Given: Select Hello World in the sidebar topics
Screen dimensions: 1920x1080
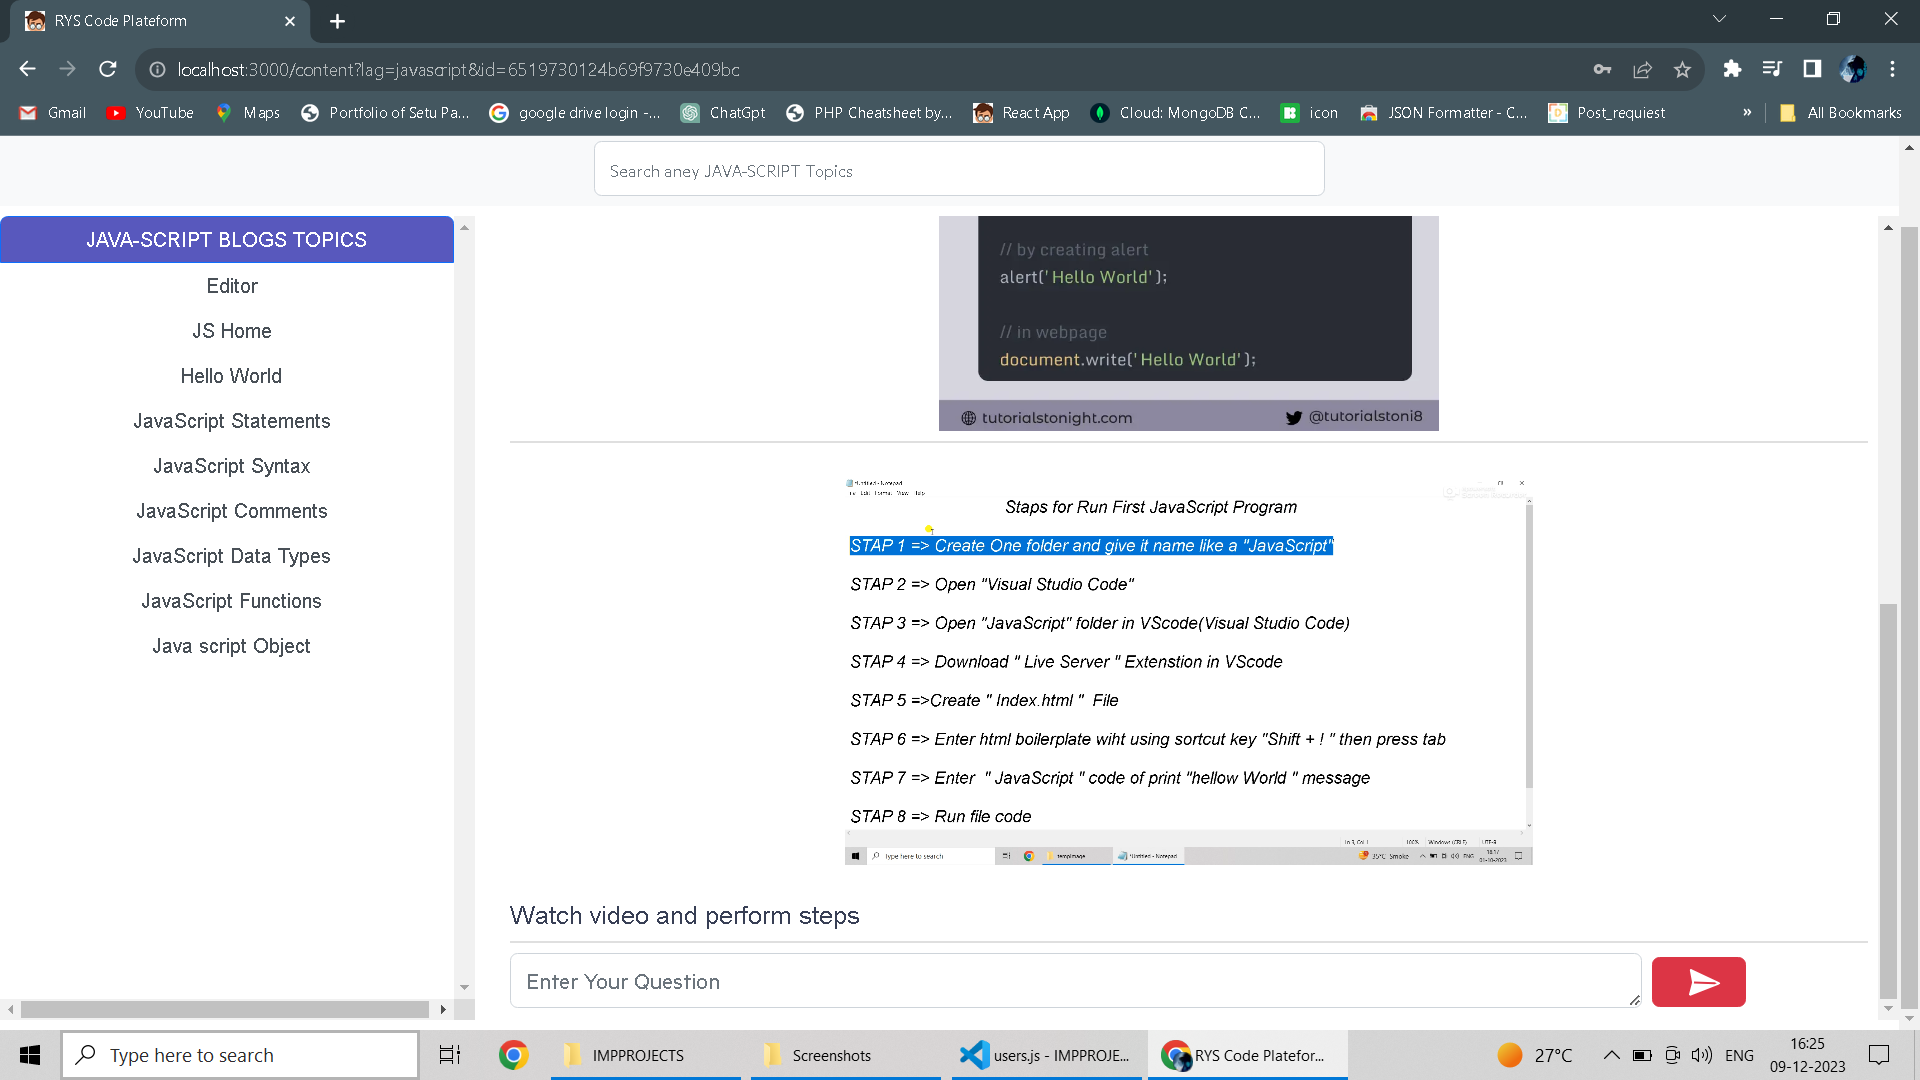Looking at the screenshot, I should [x=231, y=376].
